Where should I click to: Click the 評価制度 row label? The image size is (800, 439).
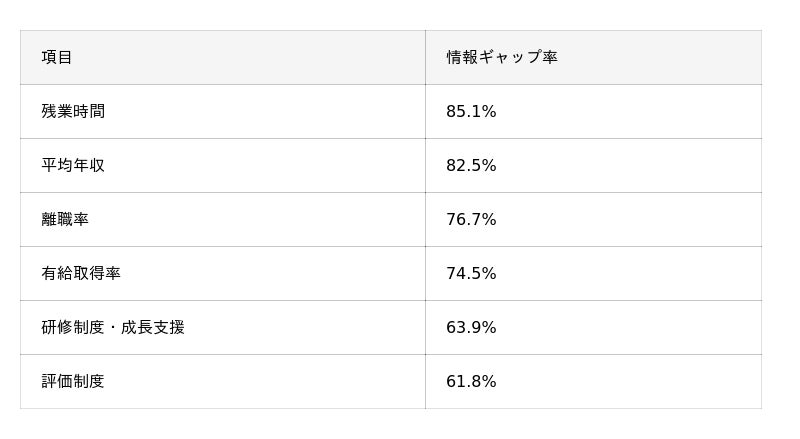pyautogui.click(x=73, y=382)
